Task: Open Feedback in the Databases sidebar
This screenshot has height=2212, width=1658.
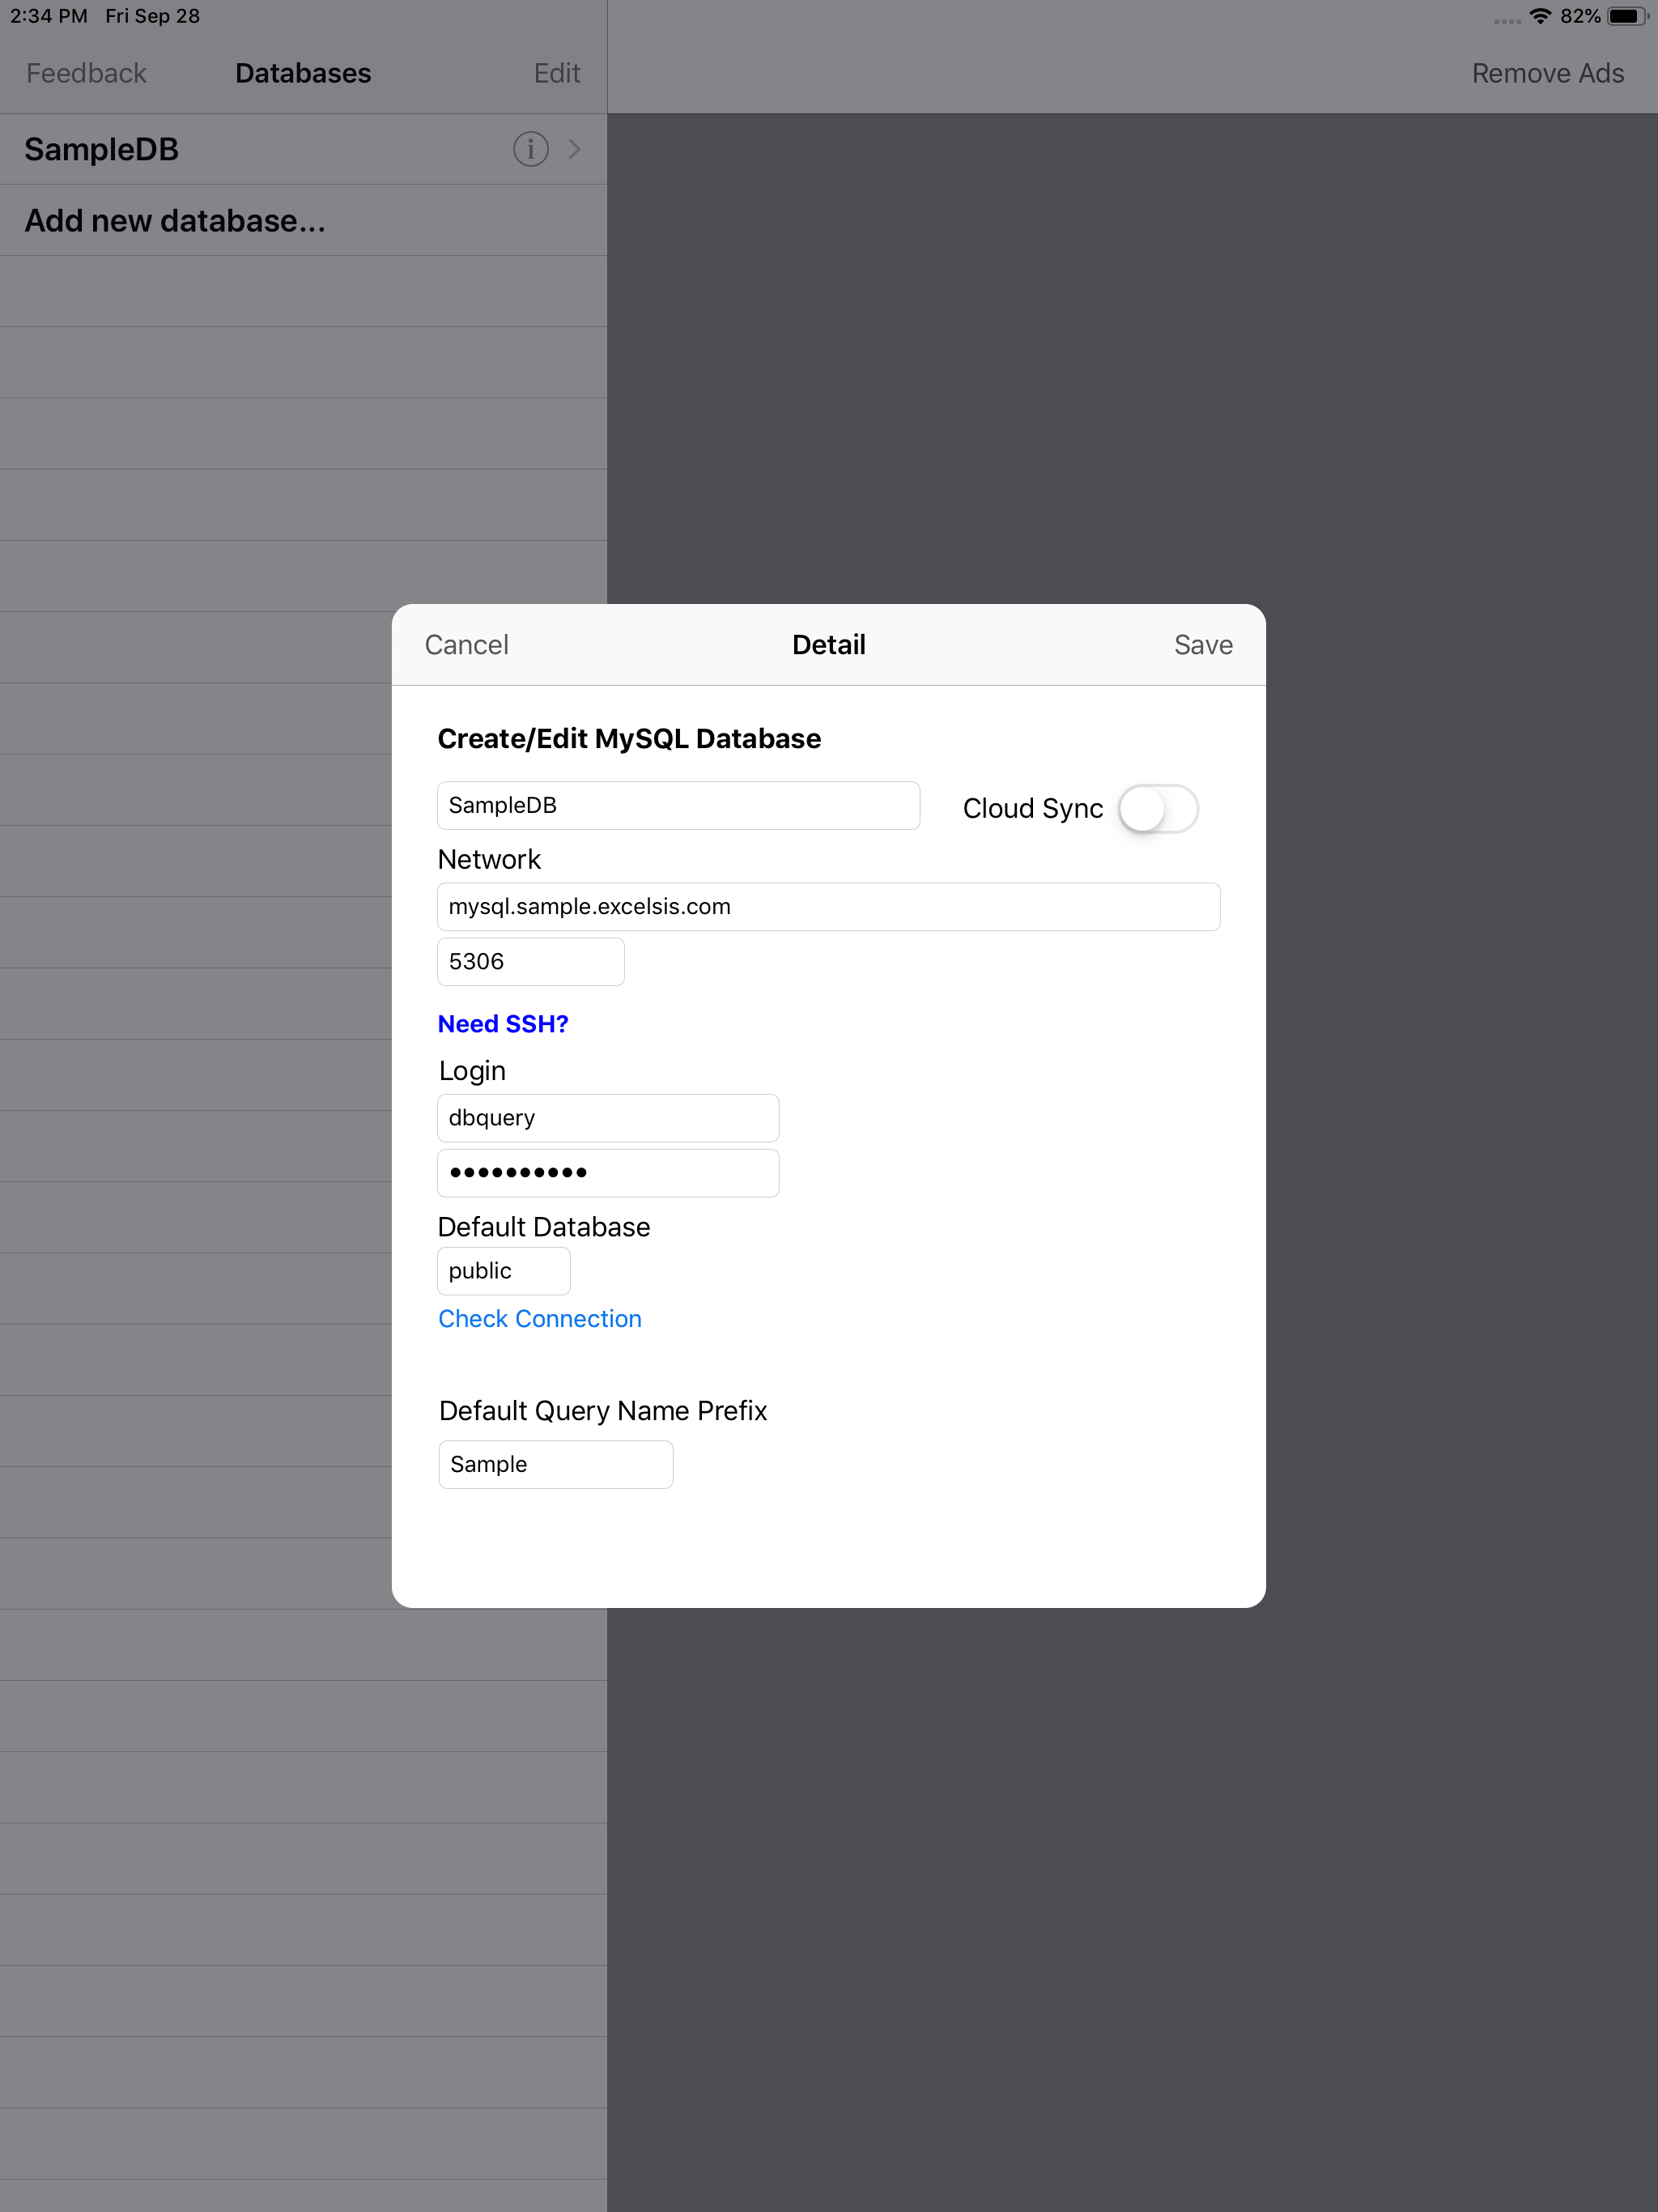Action: click(86, 73)
